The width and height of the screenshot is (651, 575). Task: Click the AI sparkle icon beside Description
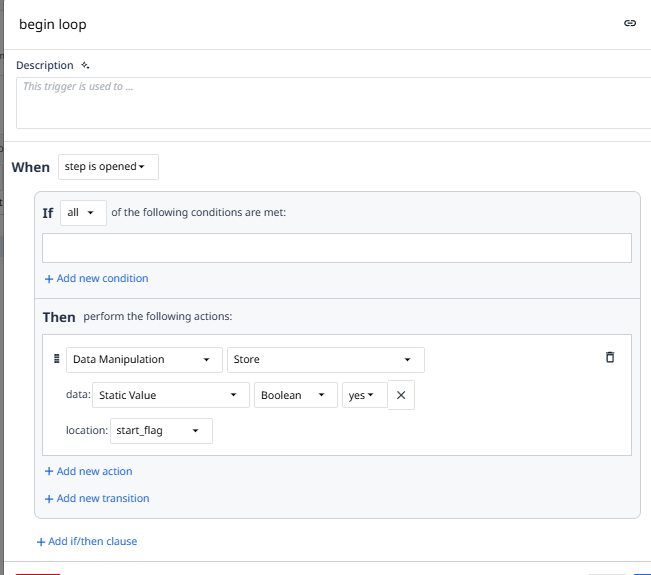pyautogui.click(x=85, y=65)
